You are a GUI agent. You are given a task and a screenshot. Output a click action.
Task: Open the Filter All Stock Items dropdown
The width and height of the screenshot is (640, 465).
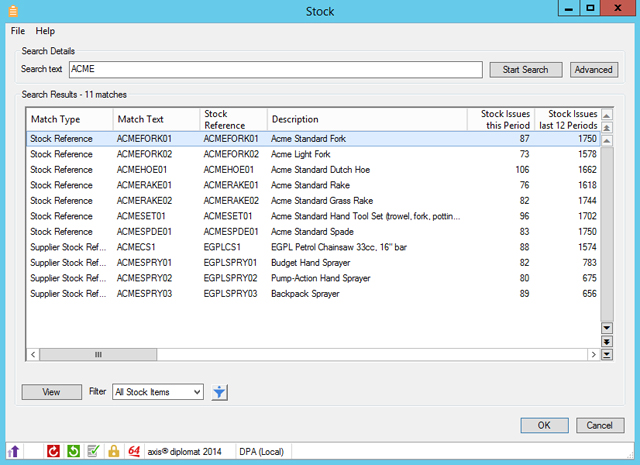pos(158,392)
